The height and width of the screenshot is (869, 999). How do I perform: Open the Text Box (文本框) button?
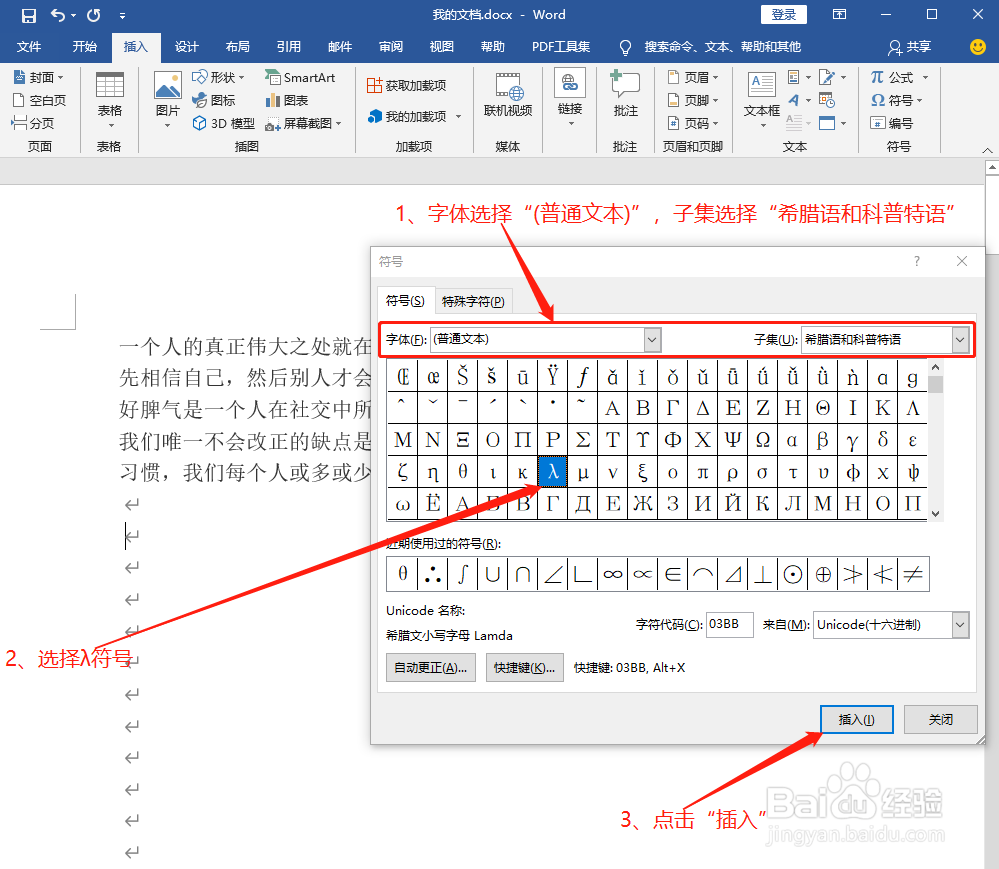(762, 99)
